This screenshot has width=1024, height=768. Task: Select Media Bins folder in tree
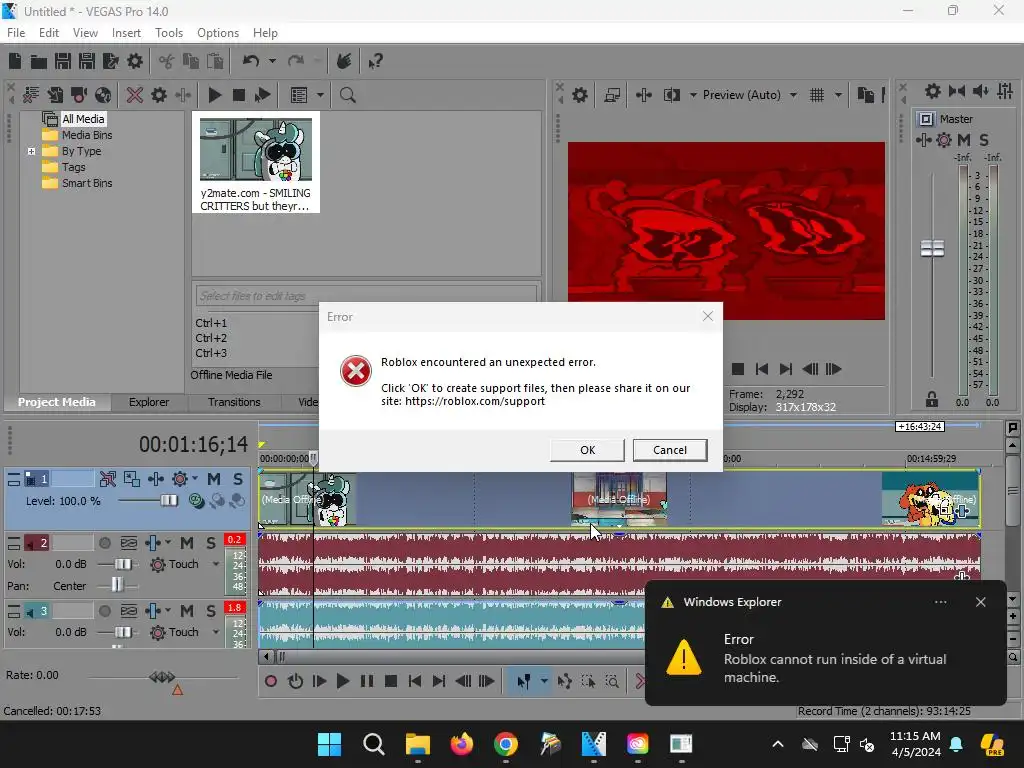point(87,135)
